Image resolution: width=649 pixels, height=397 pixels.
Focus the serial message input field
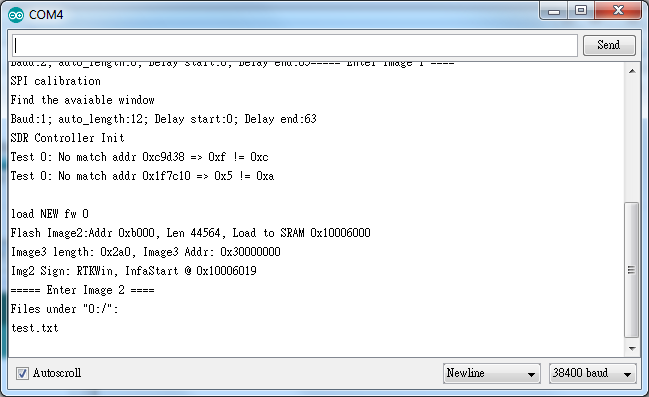point(295,46)
